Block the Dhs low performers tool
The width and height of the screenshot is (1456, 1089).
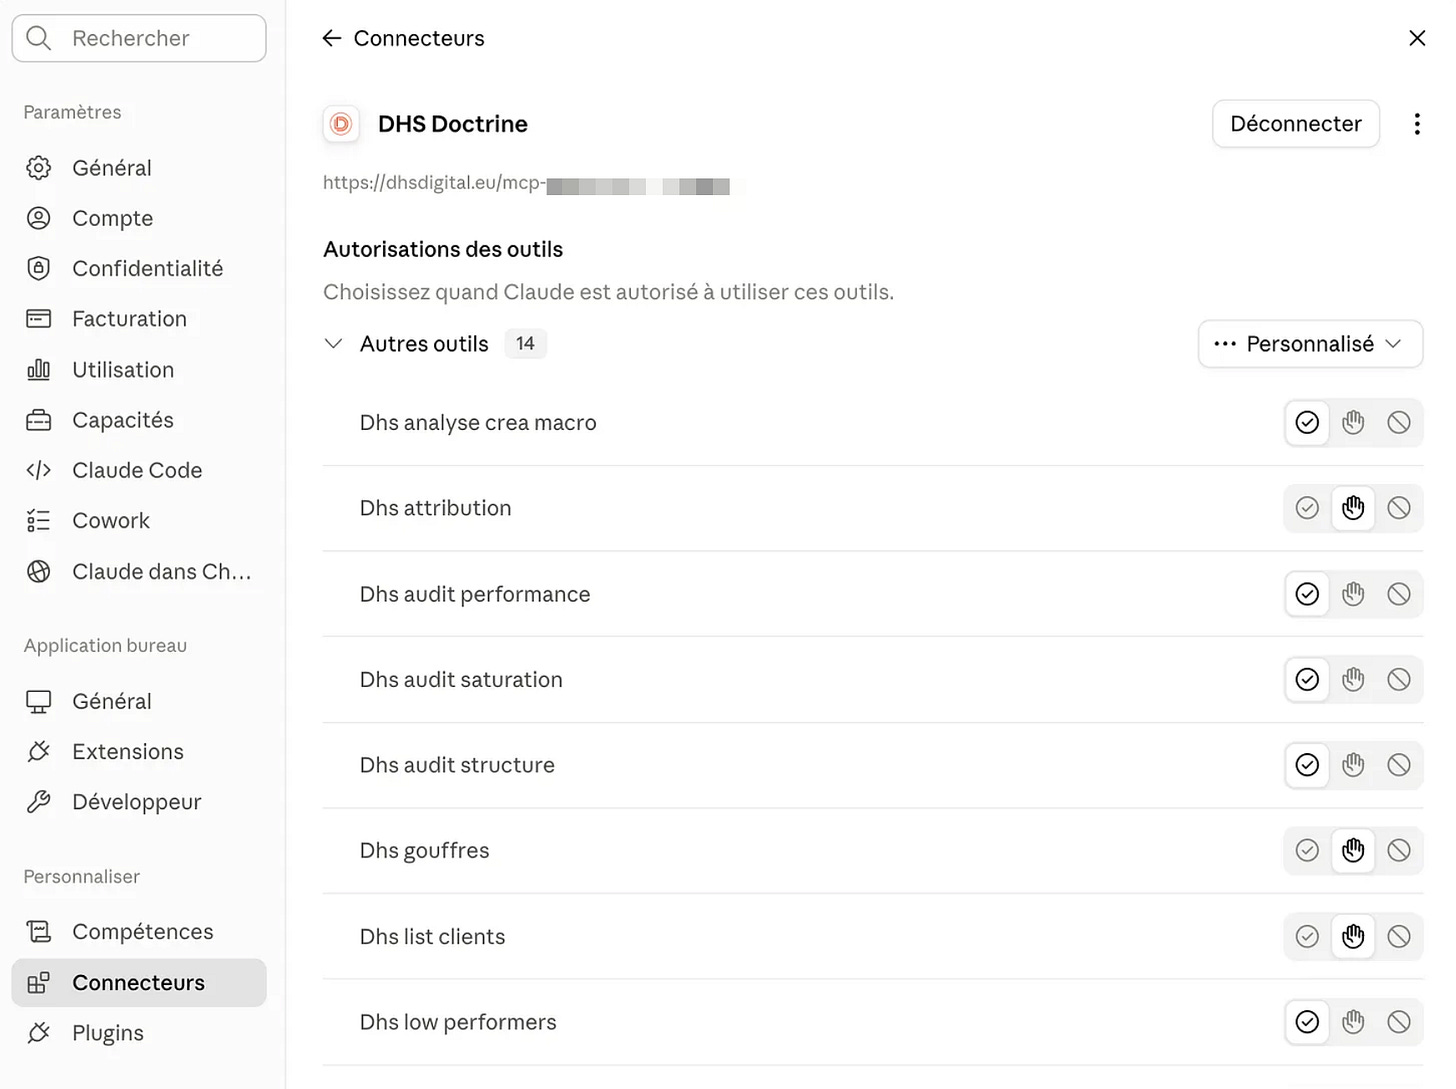point(1399,1022)
